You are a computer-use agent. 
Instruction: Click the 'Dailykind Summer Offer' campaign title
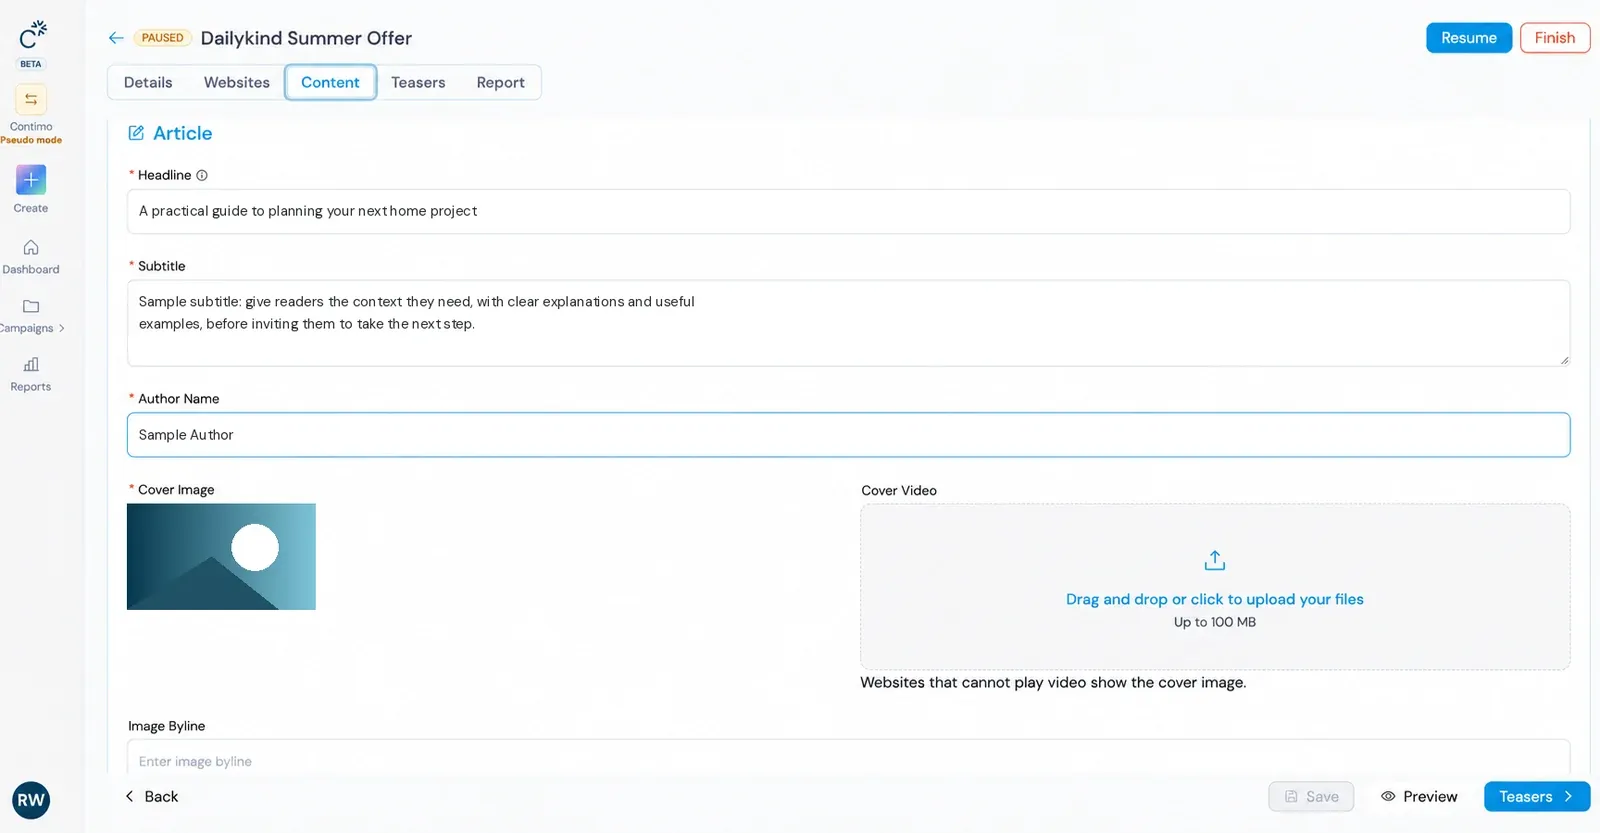click(x=306, y=38)
